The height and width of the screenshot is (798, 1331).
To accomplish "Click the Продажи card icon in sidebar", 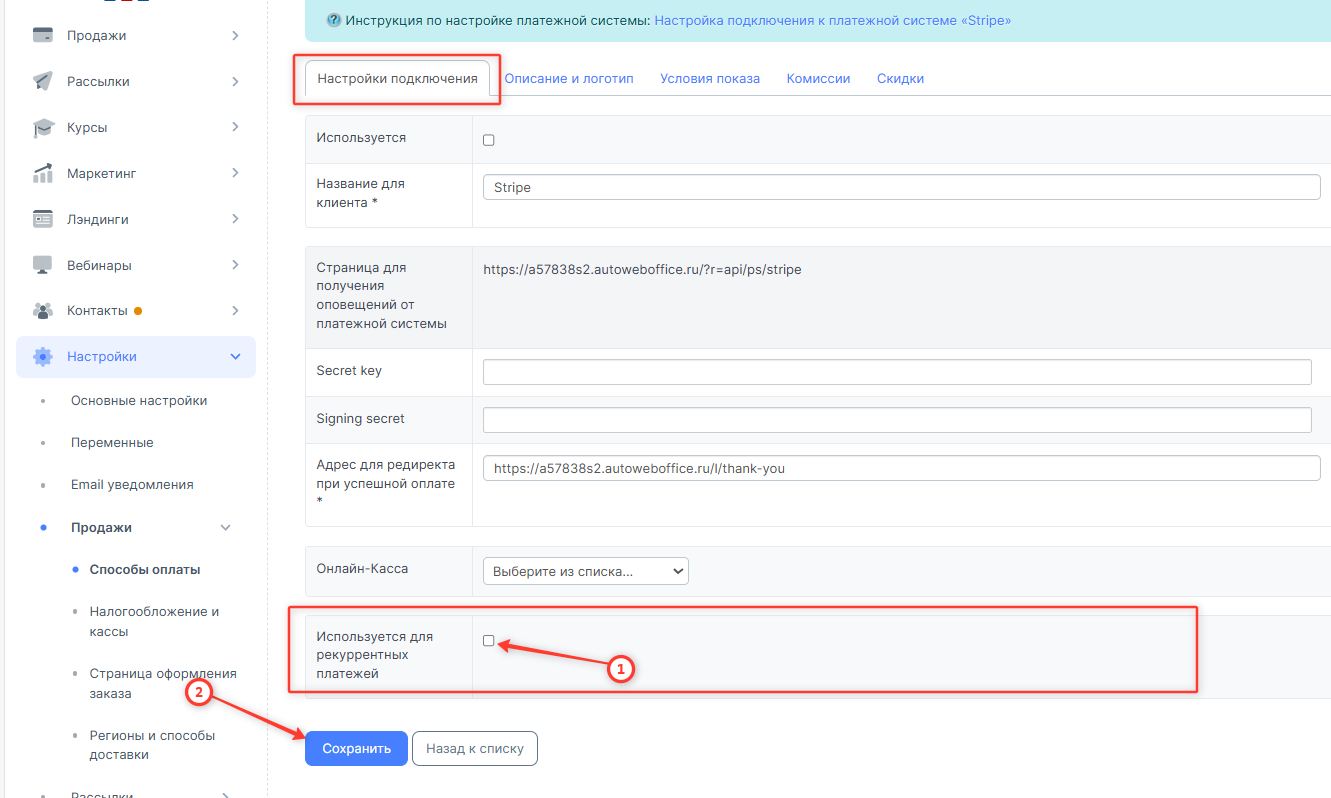I will (43, 36).
